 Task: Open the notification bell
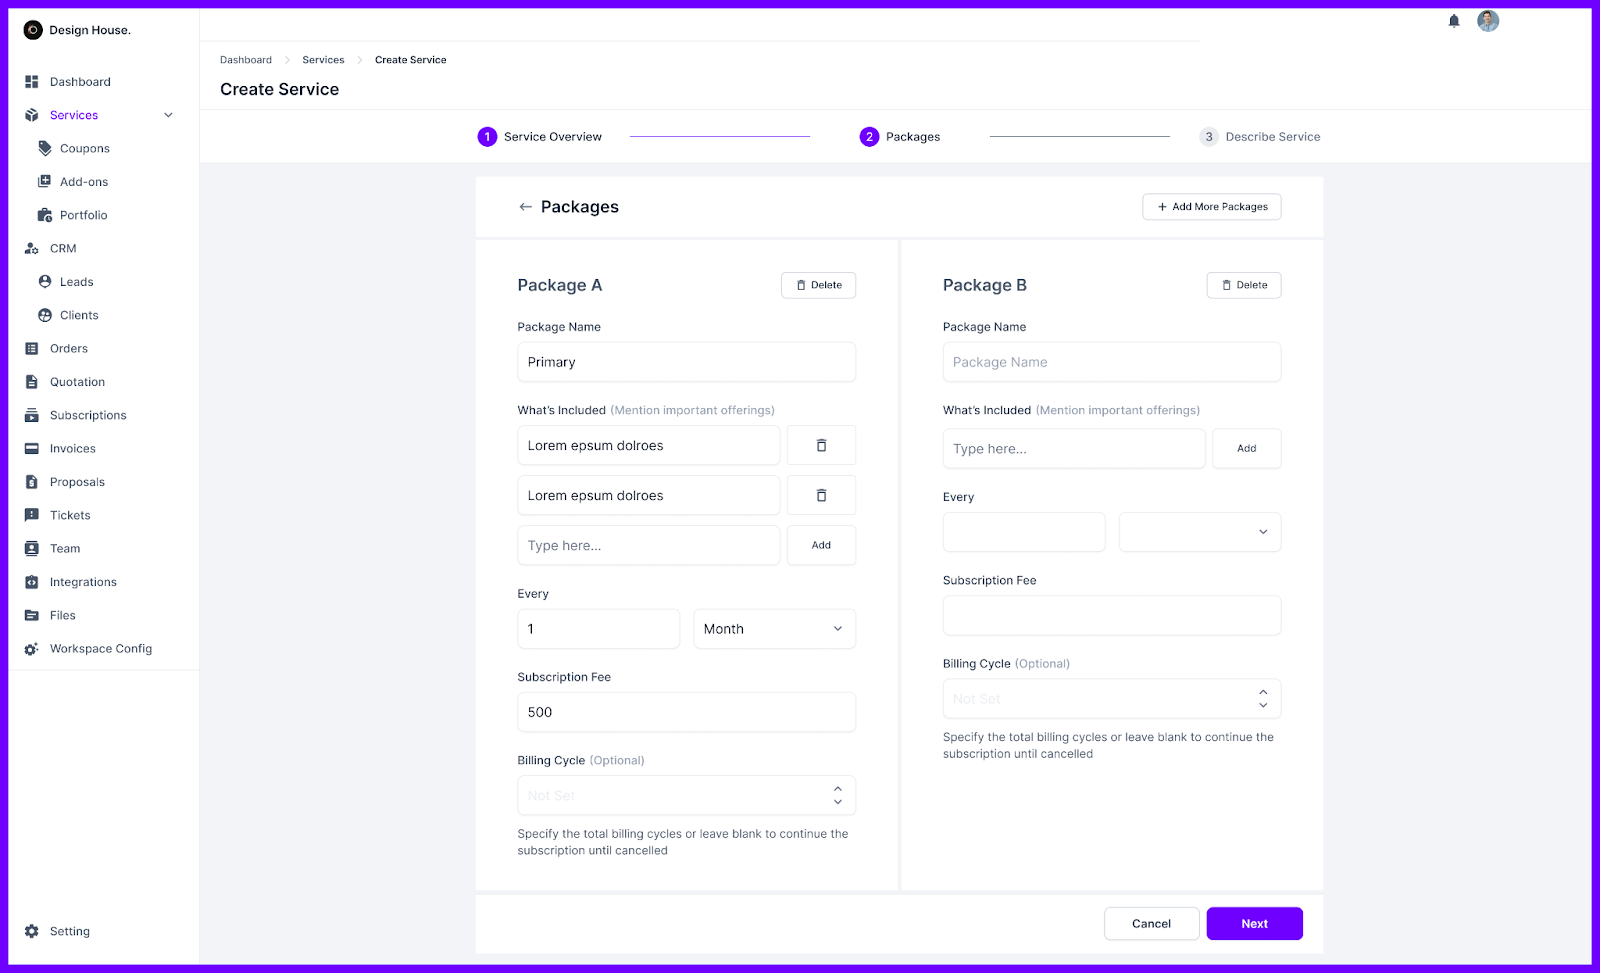click(x=1453, y=20)
